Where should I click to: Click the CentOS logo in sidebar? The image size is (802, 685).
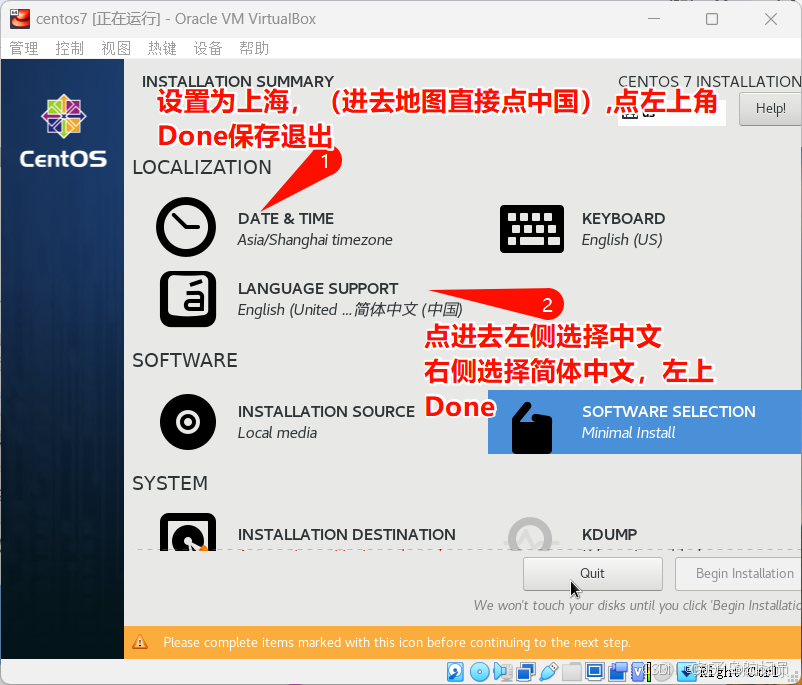point(63,131)
